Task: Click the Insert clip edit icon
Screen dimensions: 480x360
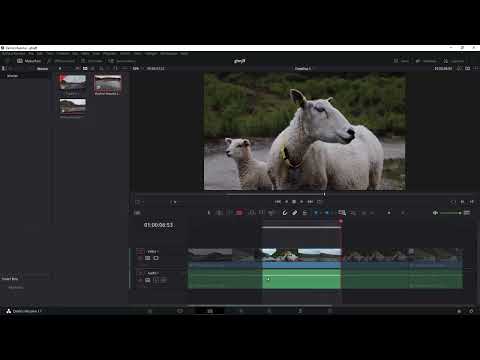Action: [252, 213]
